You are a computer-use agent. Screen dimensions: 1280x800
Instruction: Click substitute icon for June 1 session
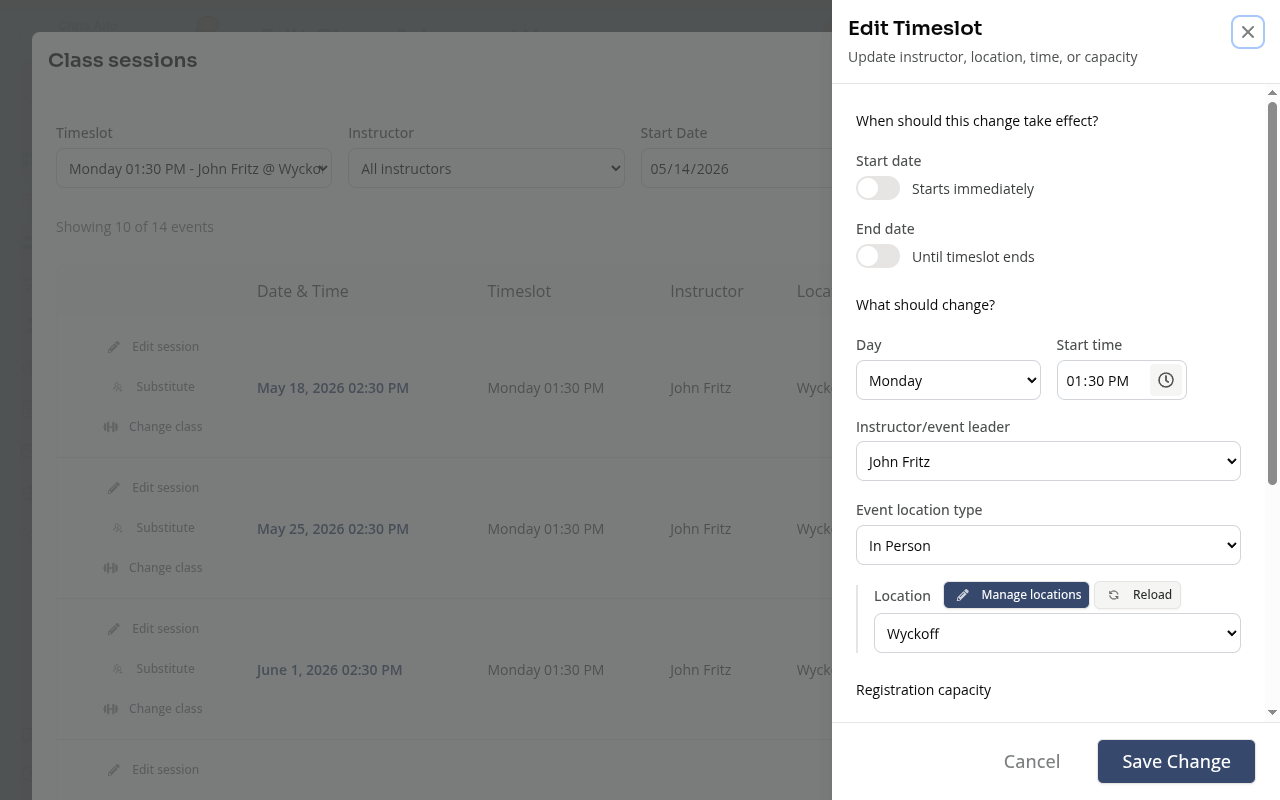click(x=118, y=669)
